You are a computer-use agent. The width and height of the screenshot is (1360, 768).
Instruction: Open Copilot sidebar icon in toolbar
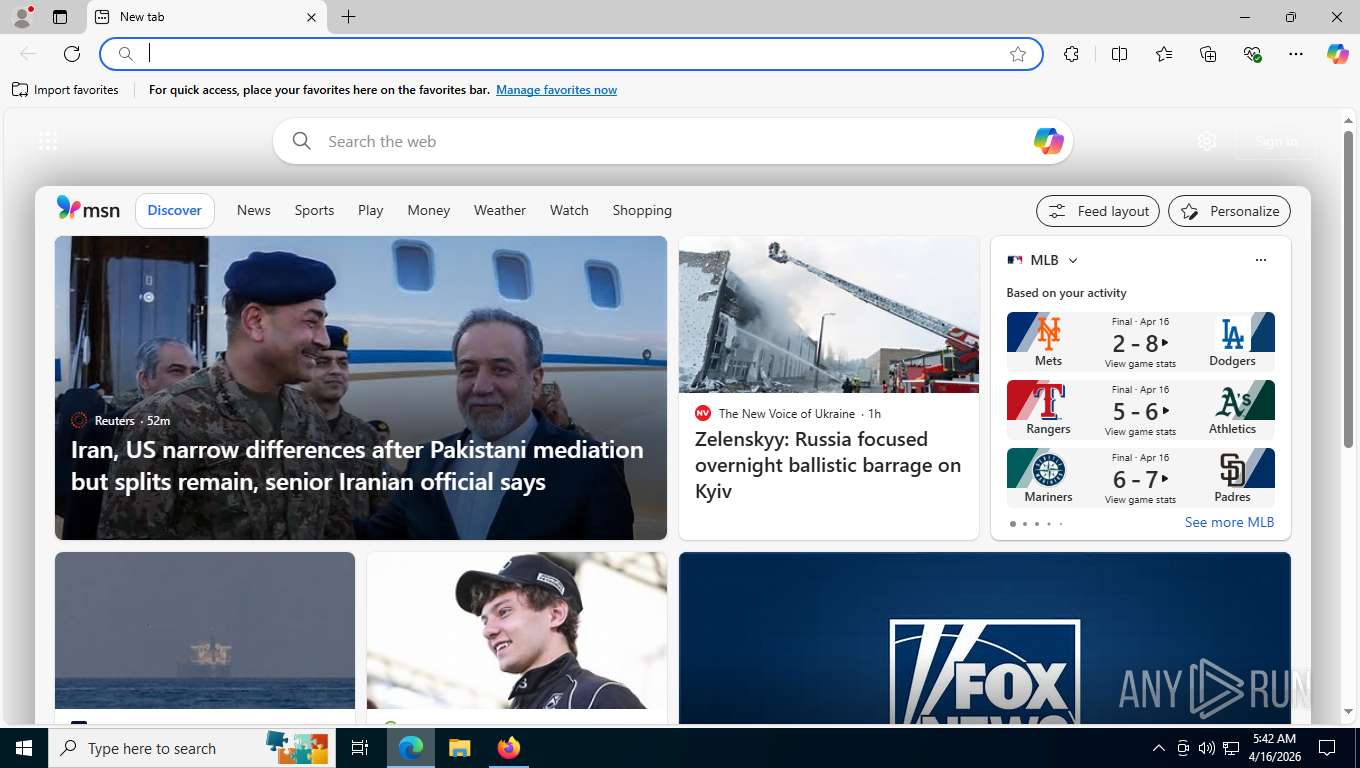coord(1338,54)
